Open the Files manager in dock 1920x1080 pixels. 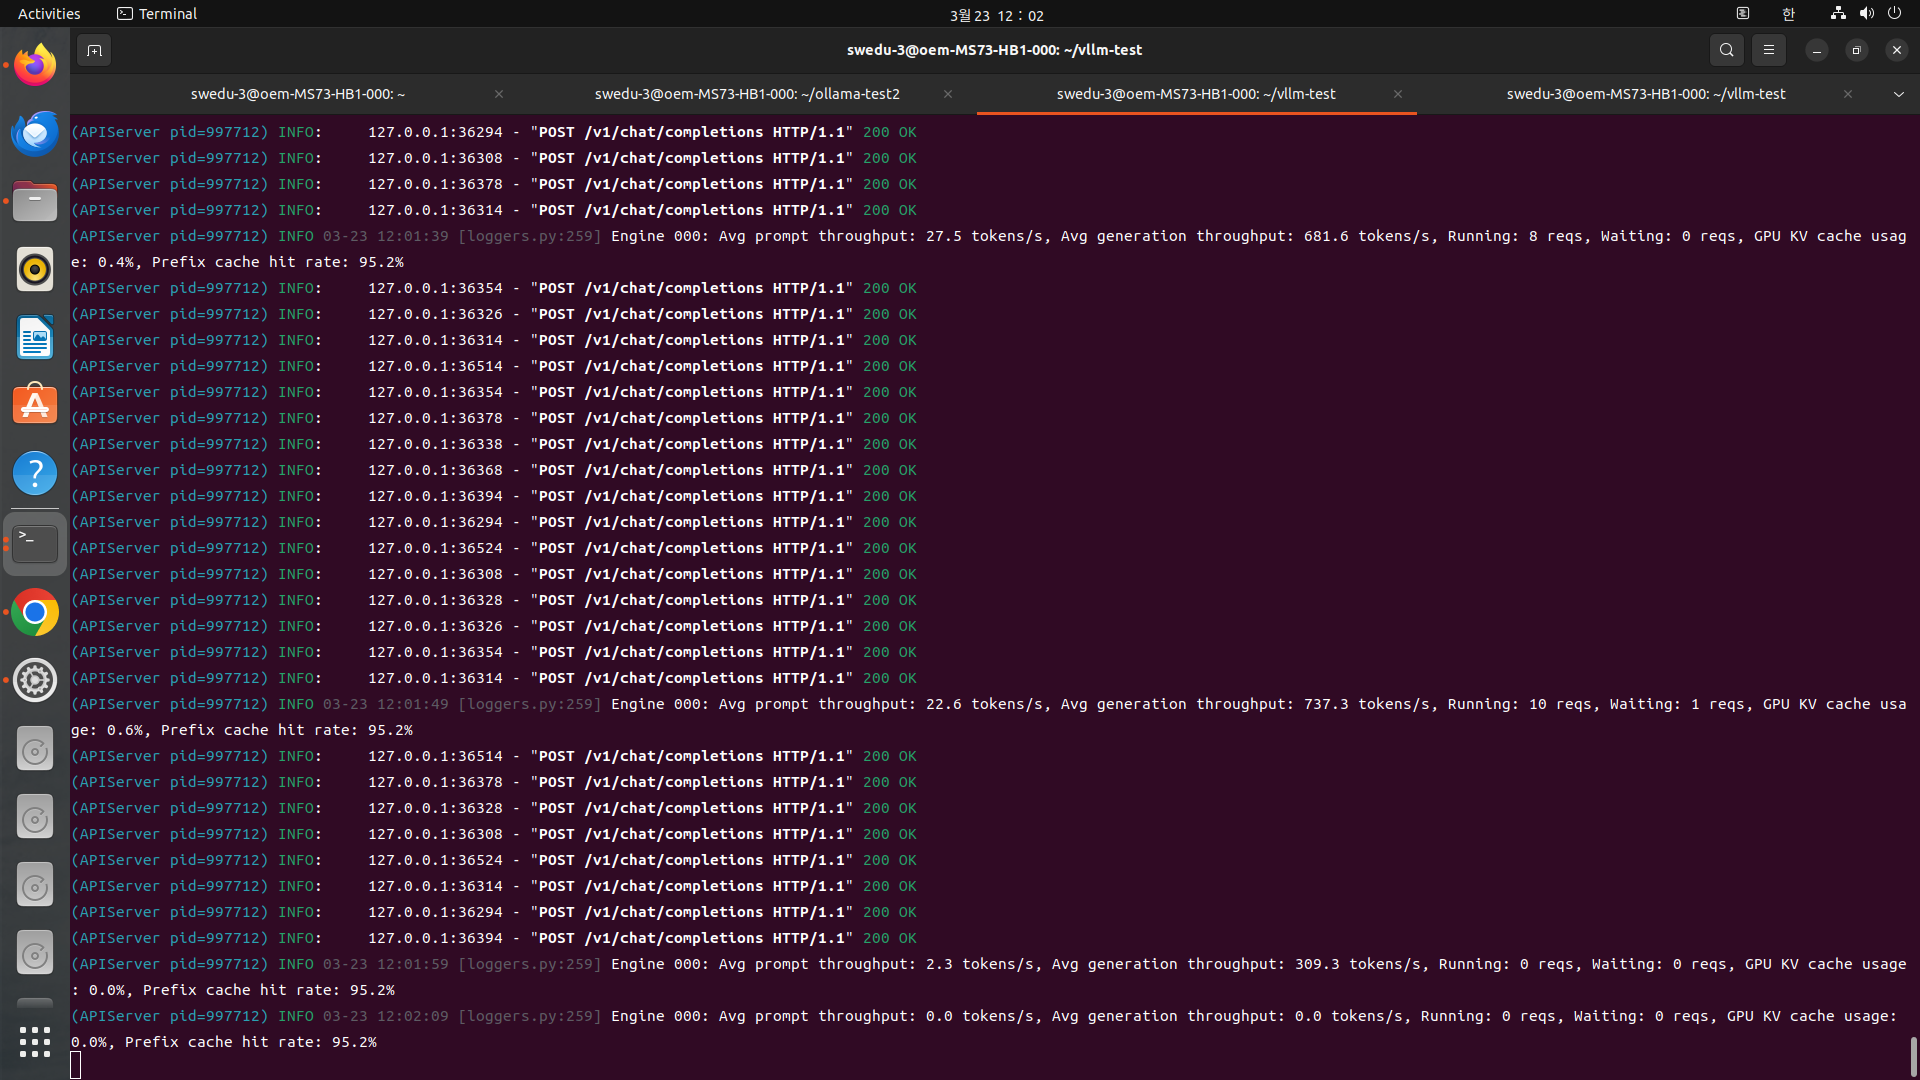pos(35,201)
